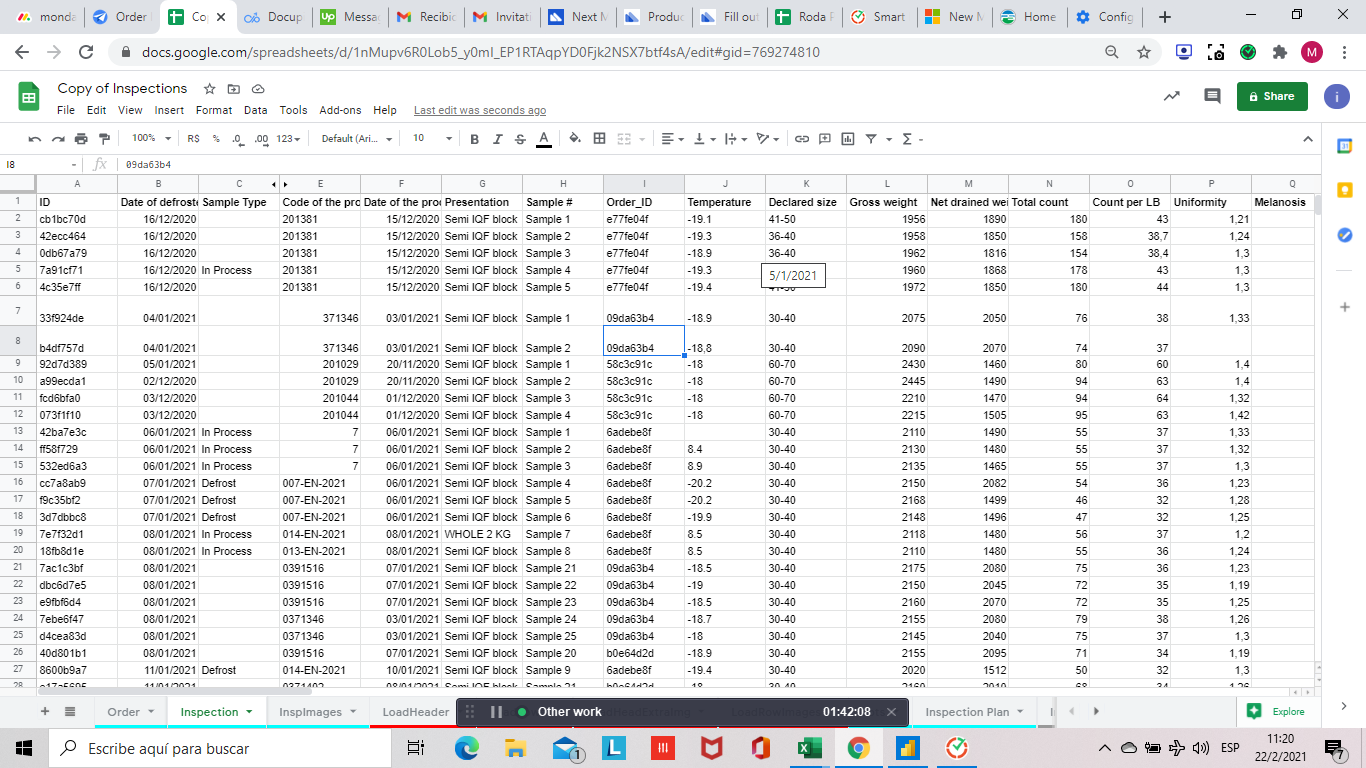Viewport: 1366px width, 768px height.
Task: Click the Explore button
Action: pyautogui.click(x=1276, y=711)
